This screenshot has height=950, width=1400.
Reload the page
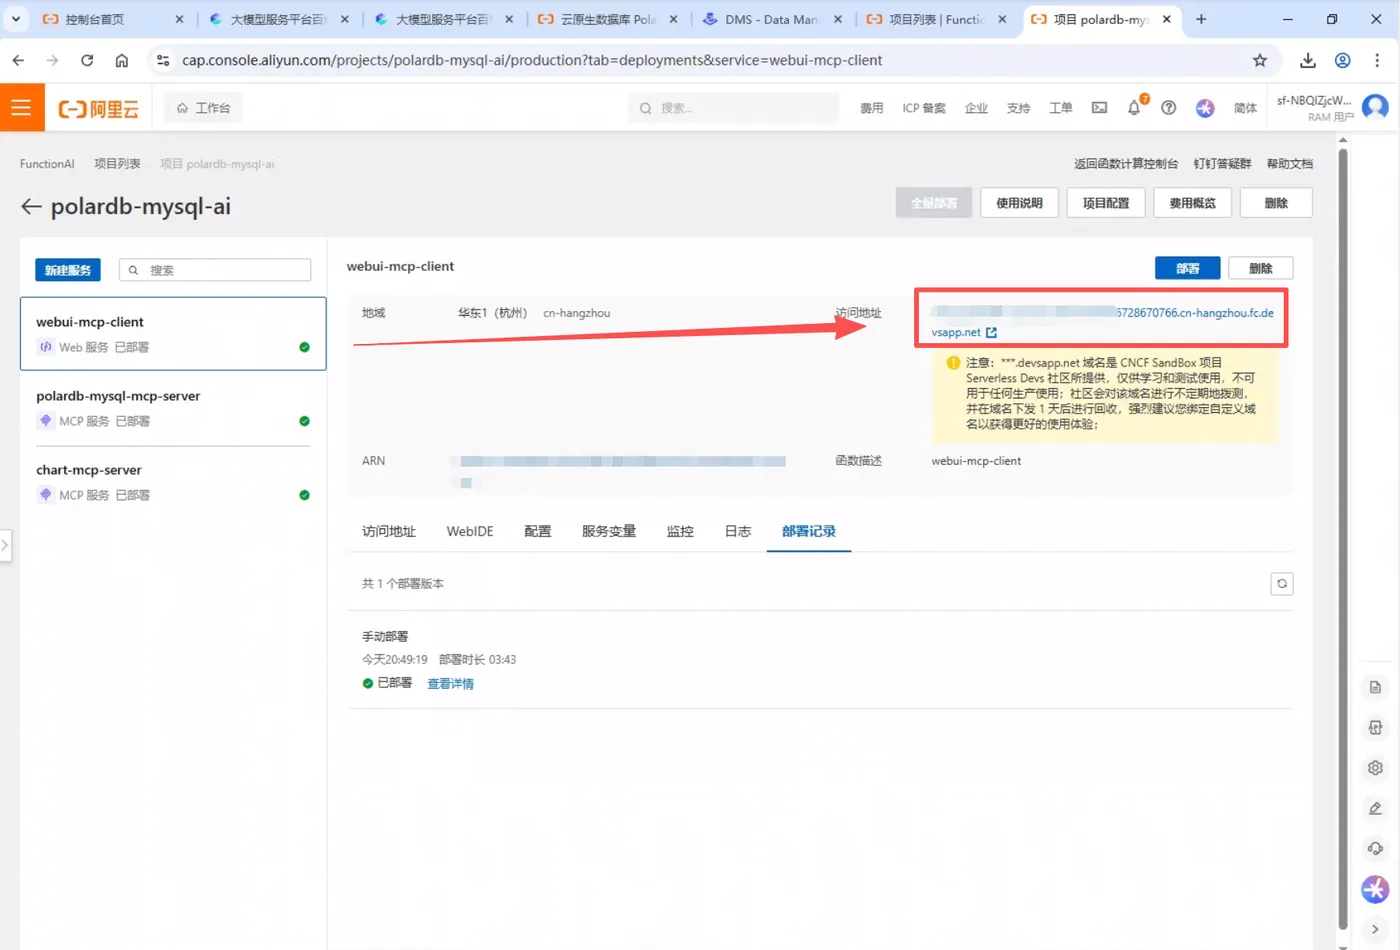click(87, 60)
